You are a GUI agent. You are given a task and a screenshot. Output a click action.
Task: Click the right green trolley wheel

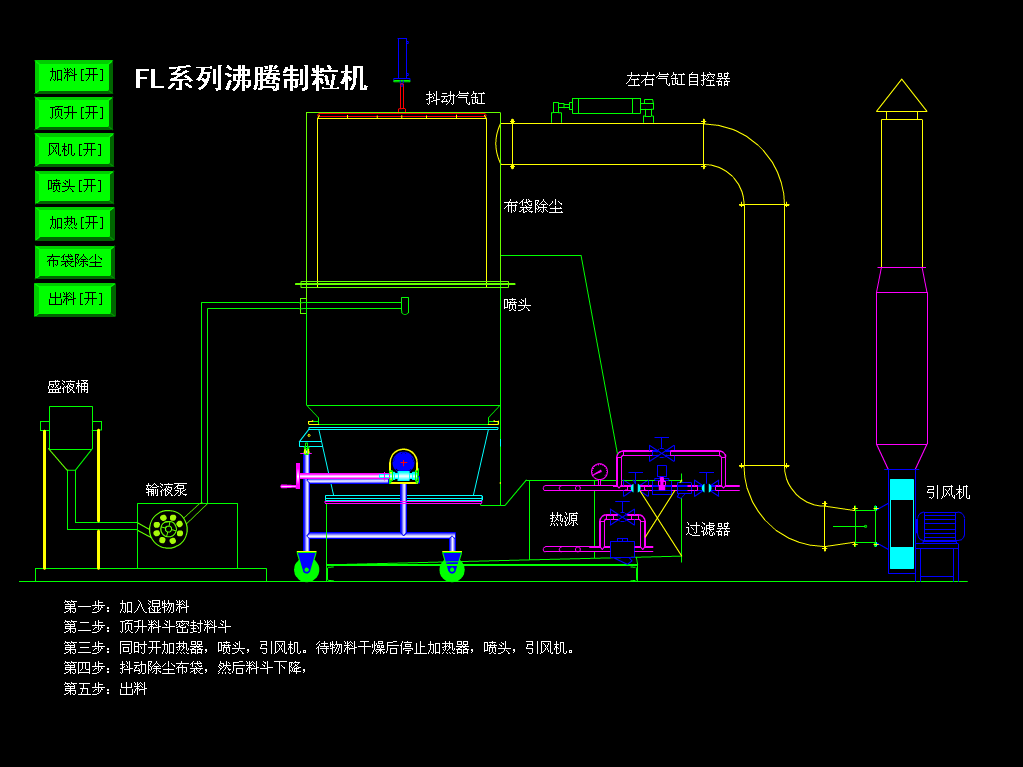click(452, 570)
